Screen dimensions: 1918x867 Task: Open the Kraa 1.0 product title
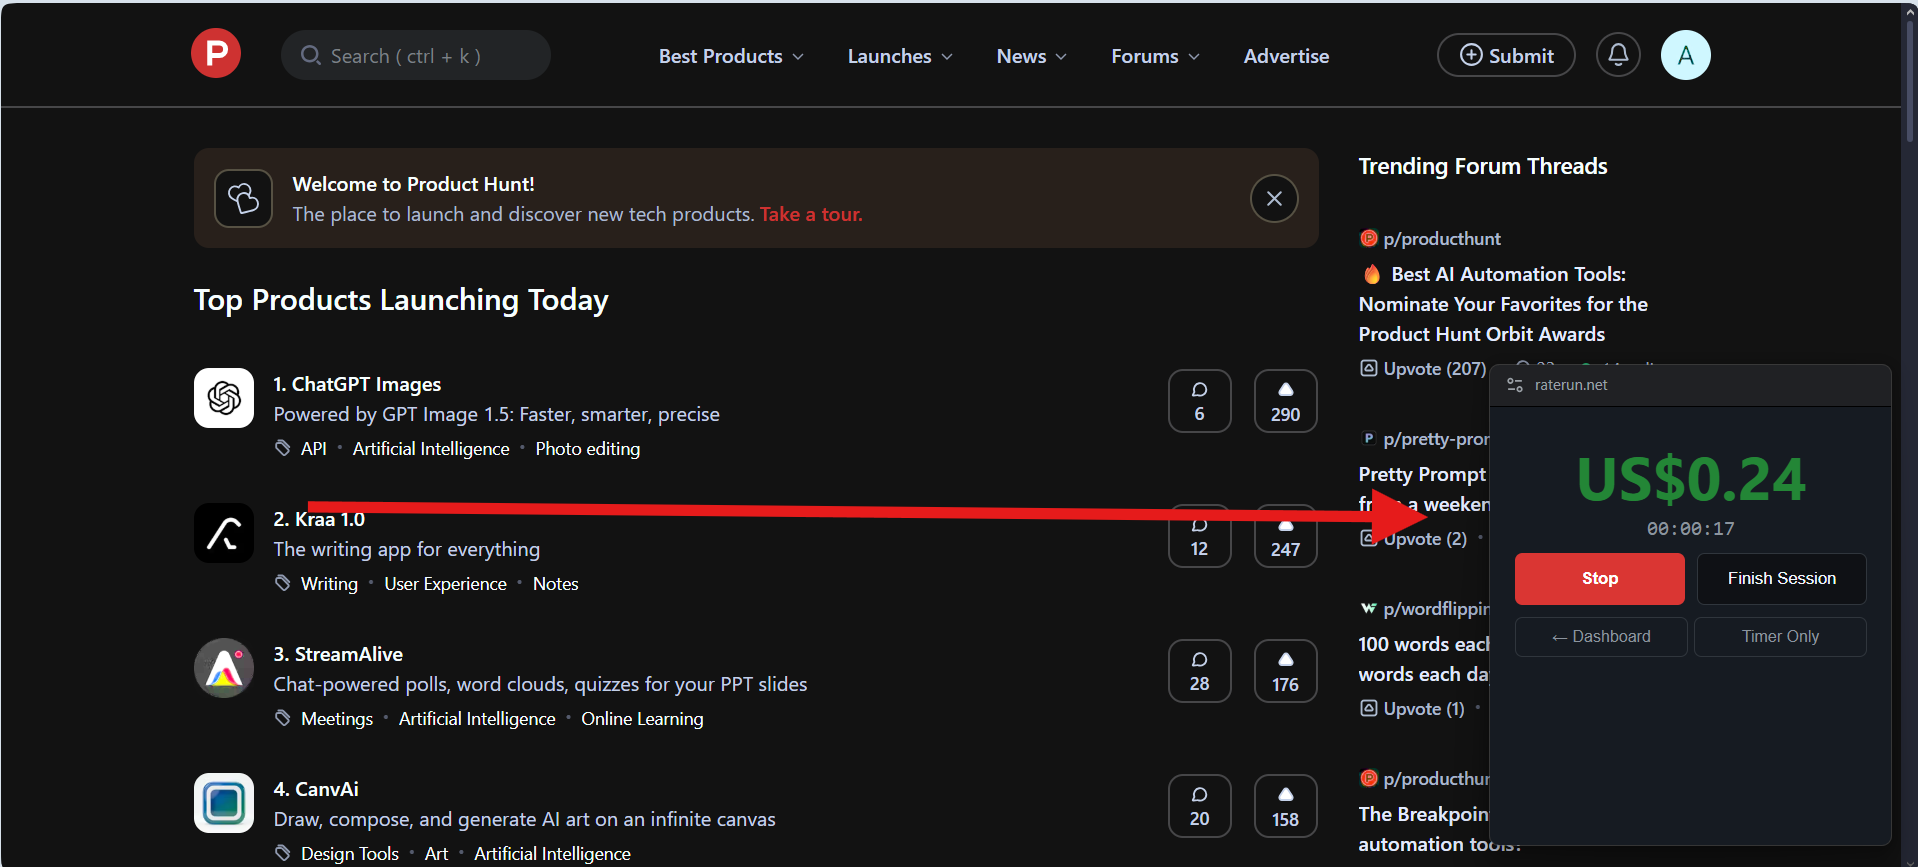319,519
